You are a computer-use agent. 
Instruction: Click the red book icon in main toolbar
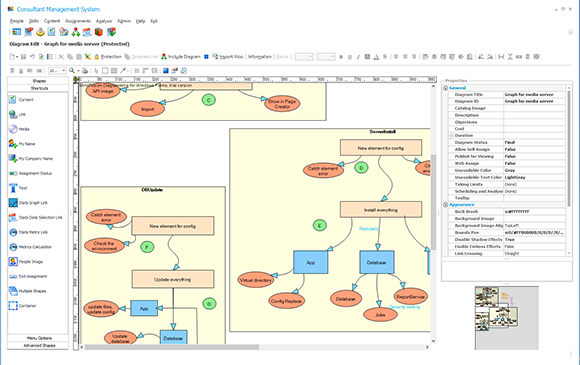tap(99, 32)
